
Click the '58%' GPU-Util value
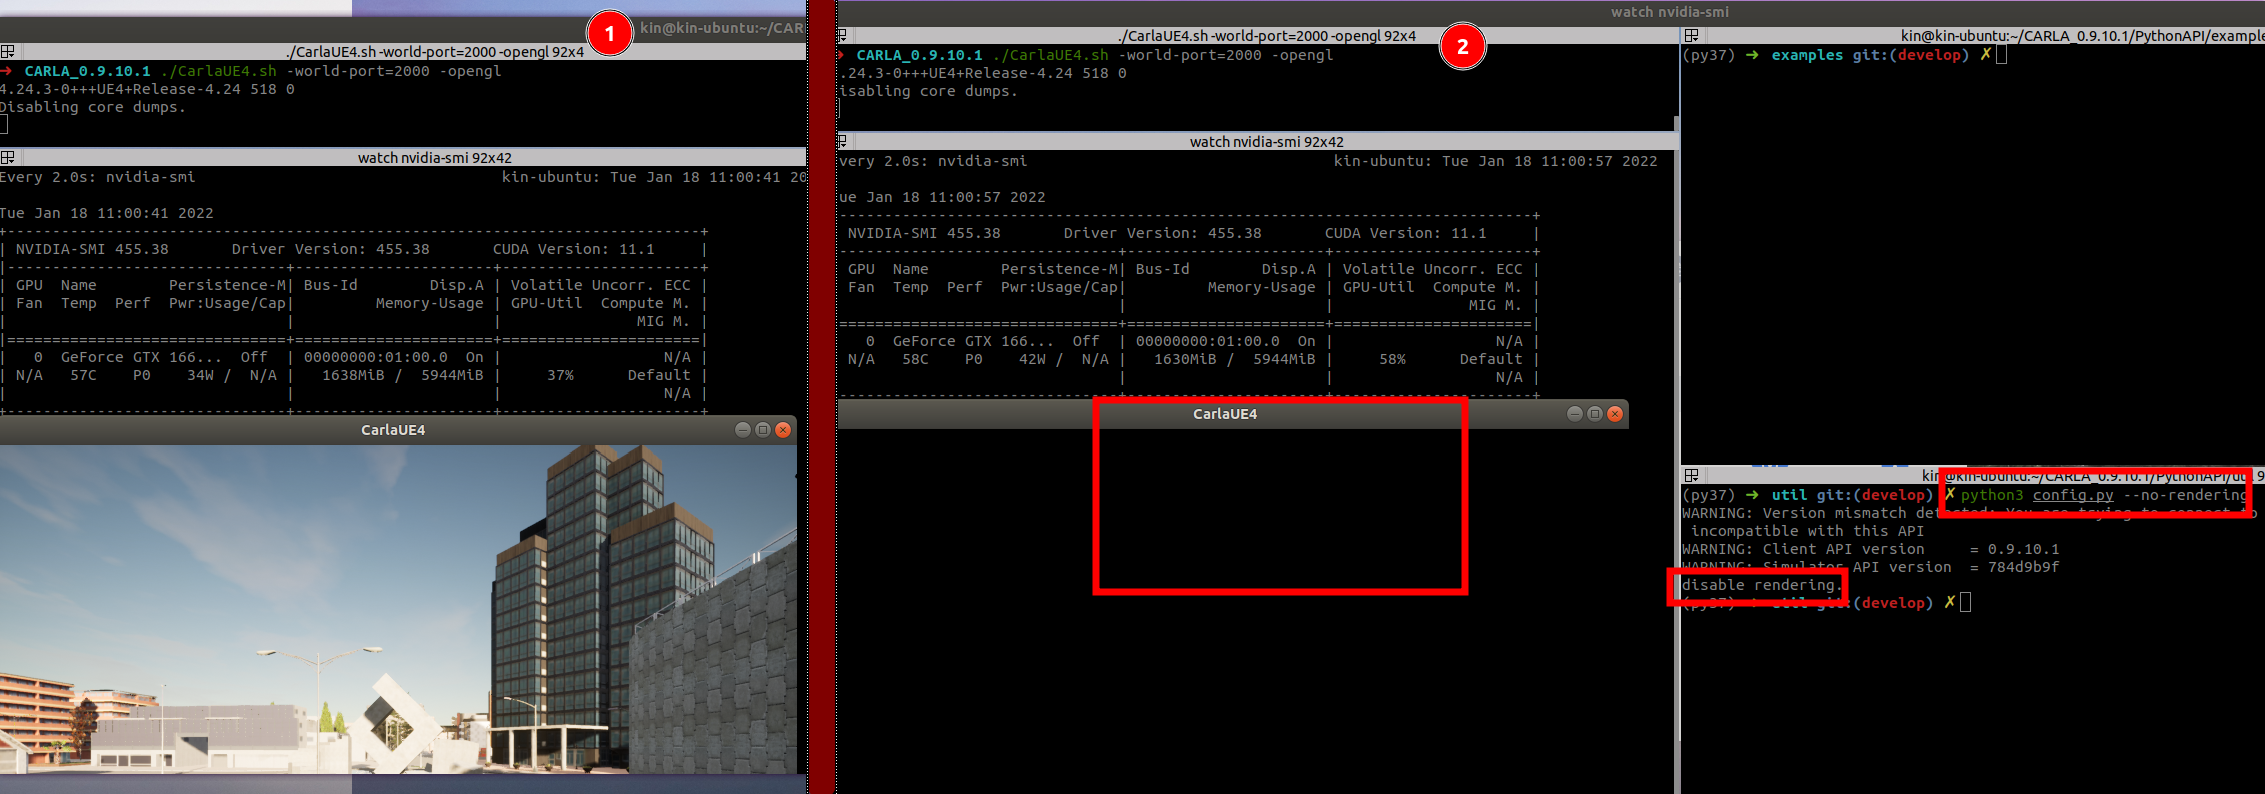(x=1392, y=360)
